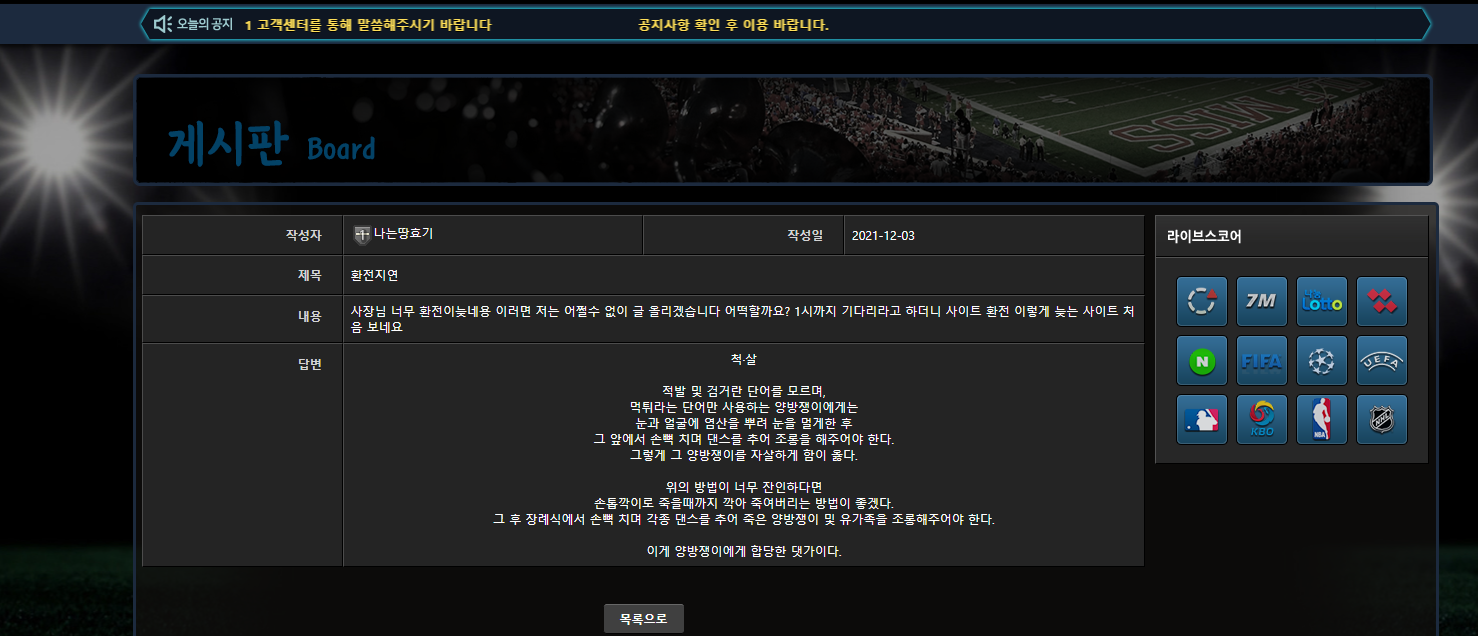Click the author name 나는땅효기

[403, 234]
